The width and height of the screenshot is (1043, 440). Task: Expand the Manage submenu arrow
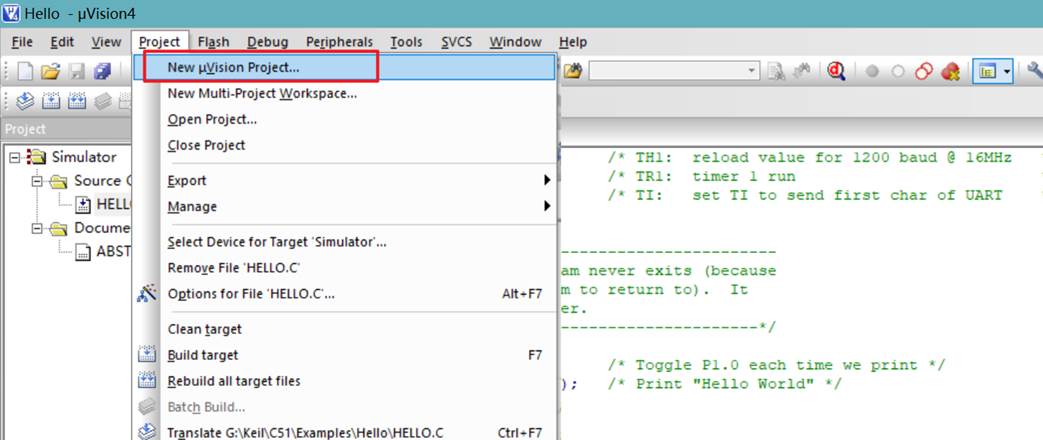click(x=547, y=206)
